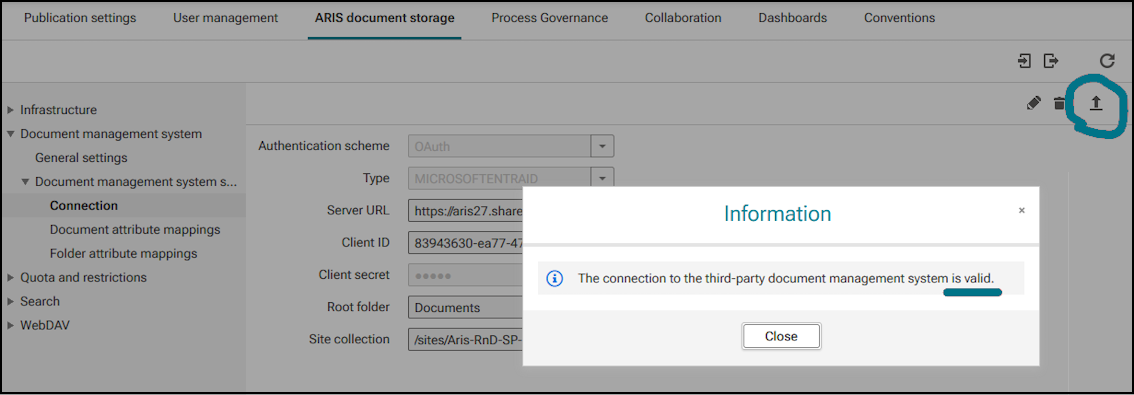
Task: Click the Server URL input field
Action: (466, 211)
